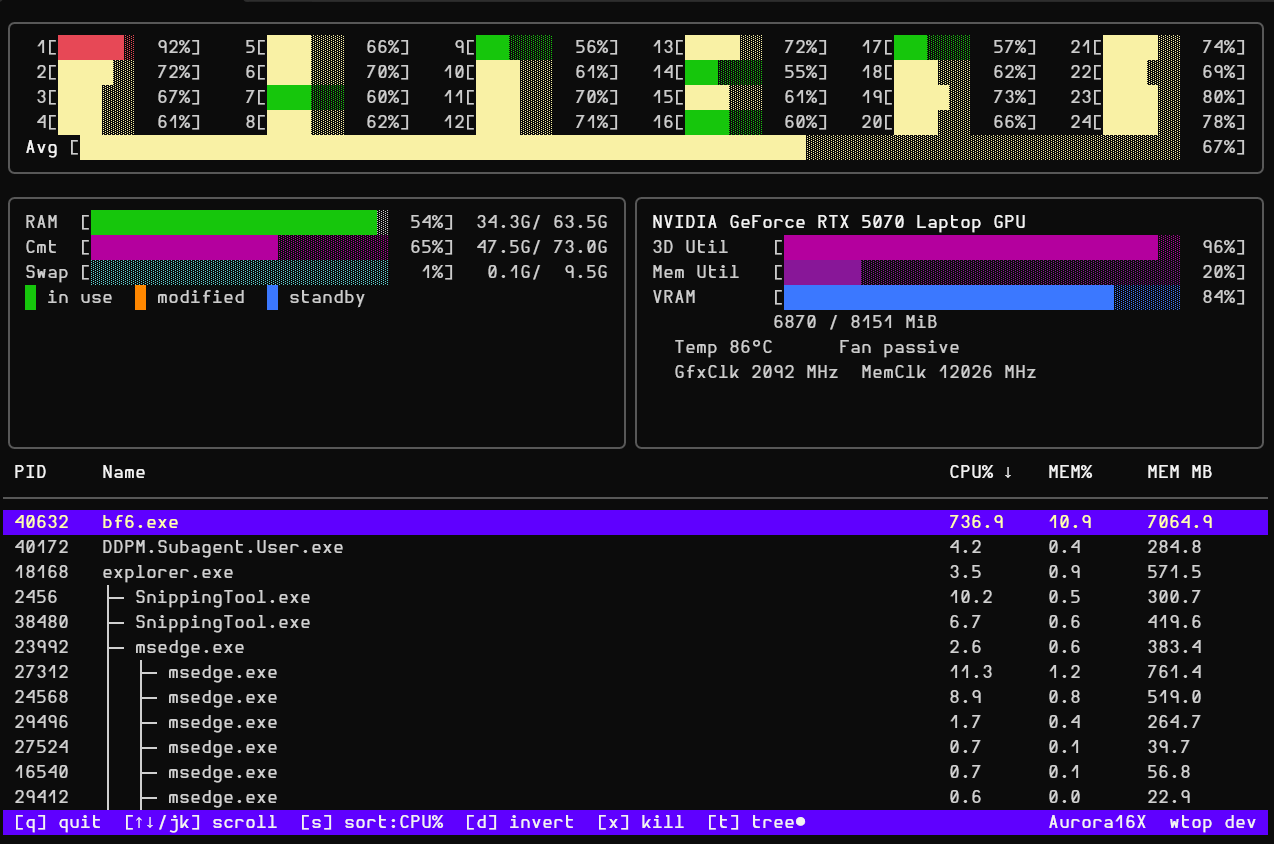Click the [q] quit shortcut
This screenshot has width=1274, height=844.
coord(58,822)
